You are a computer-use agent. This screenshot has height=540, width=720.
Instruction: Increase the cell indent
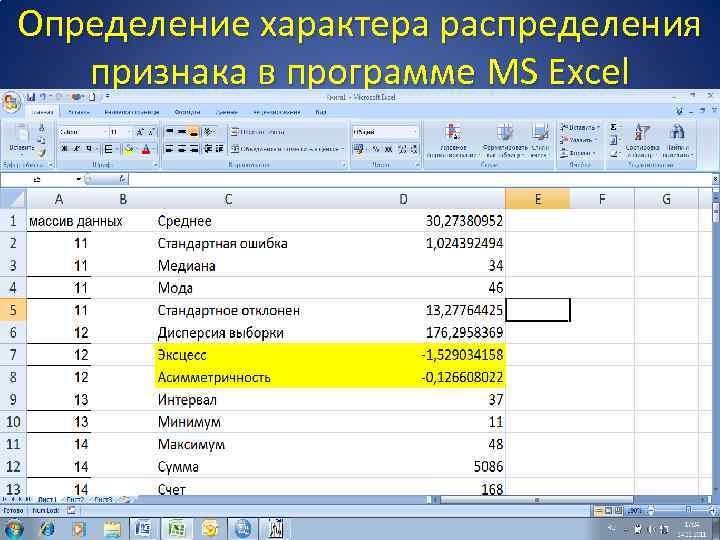coord(219,149)
